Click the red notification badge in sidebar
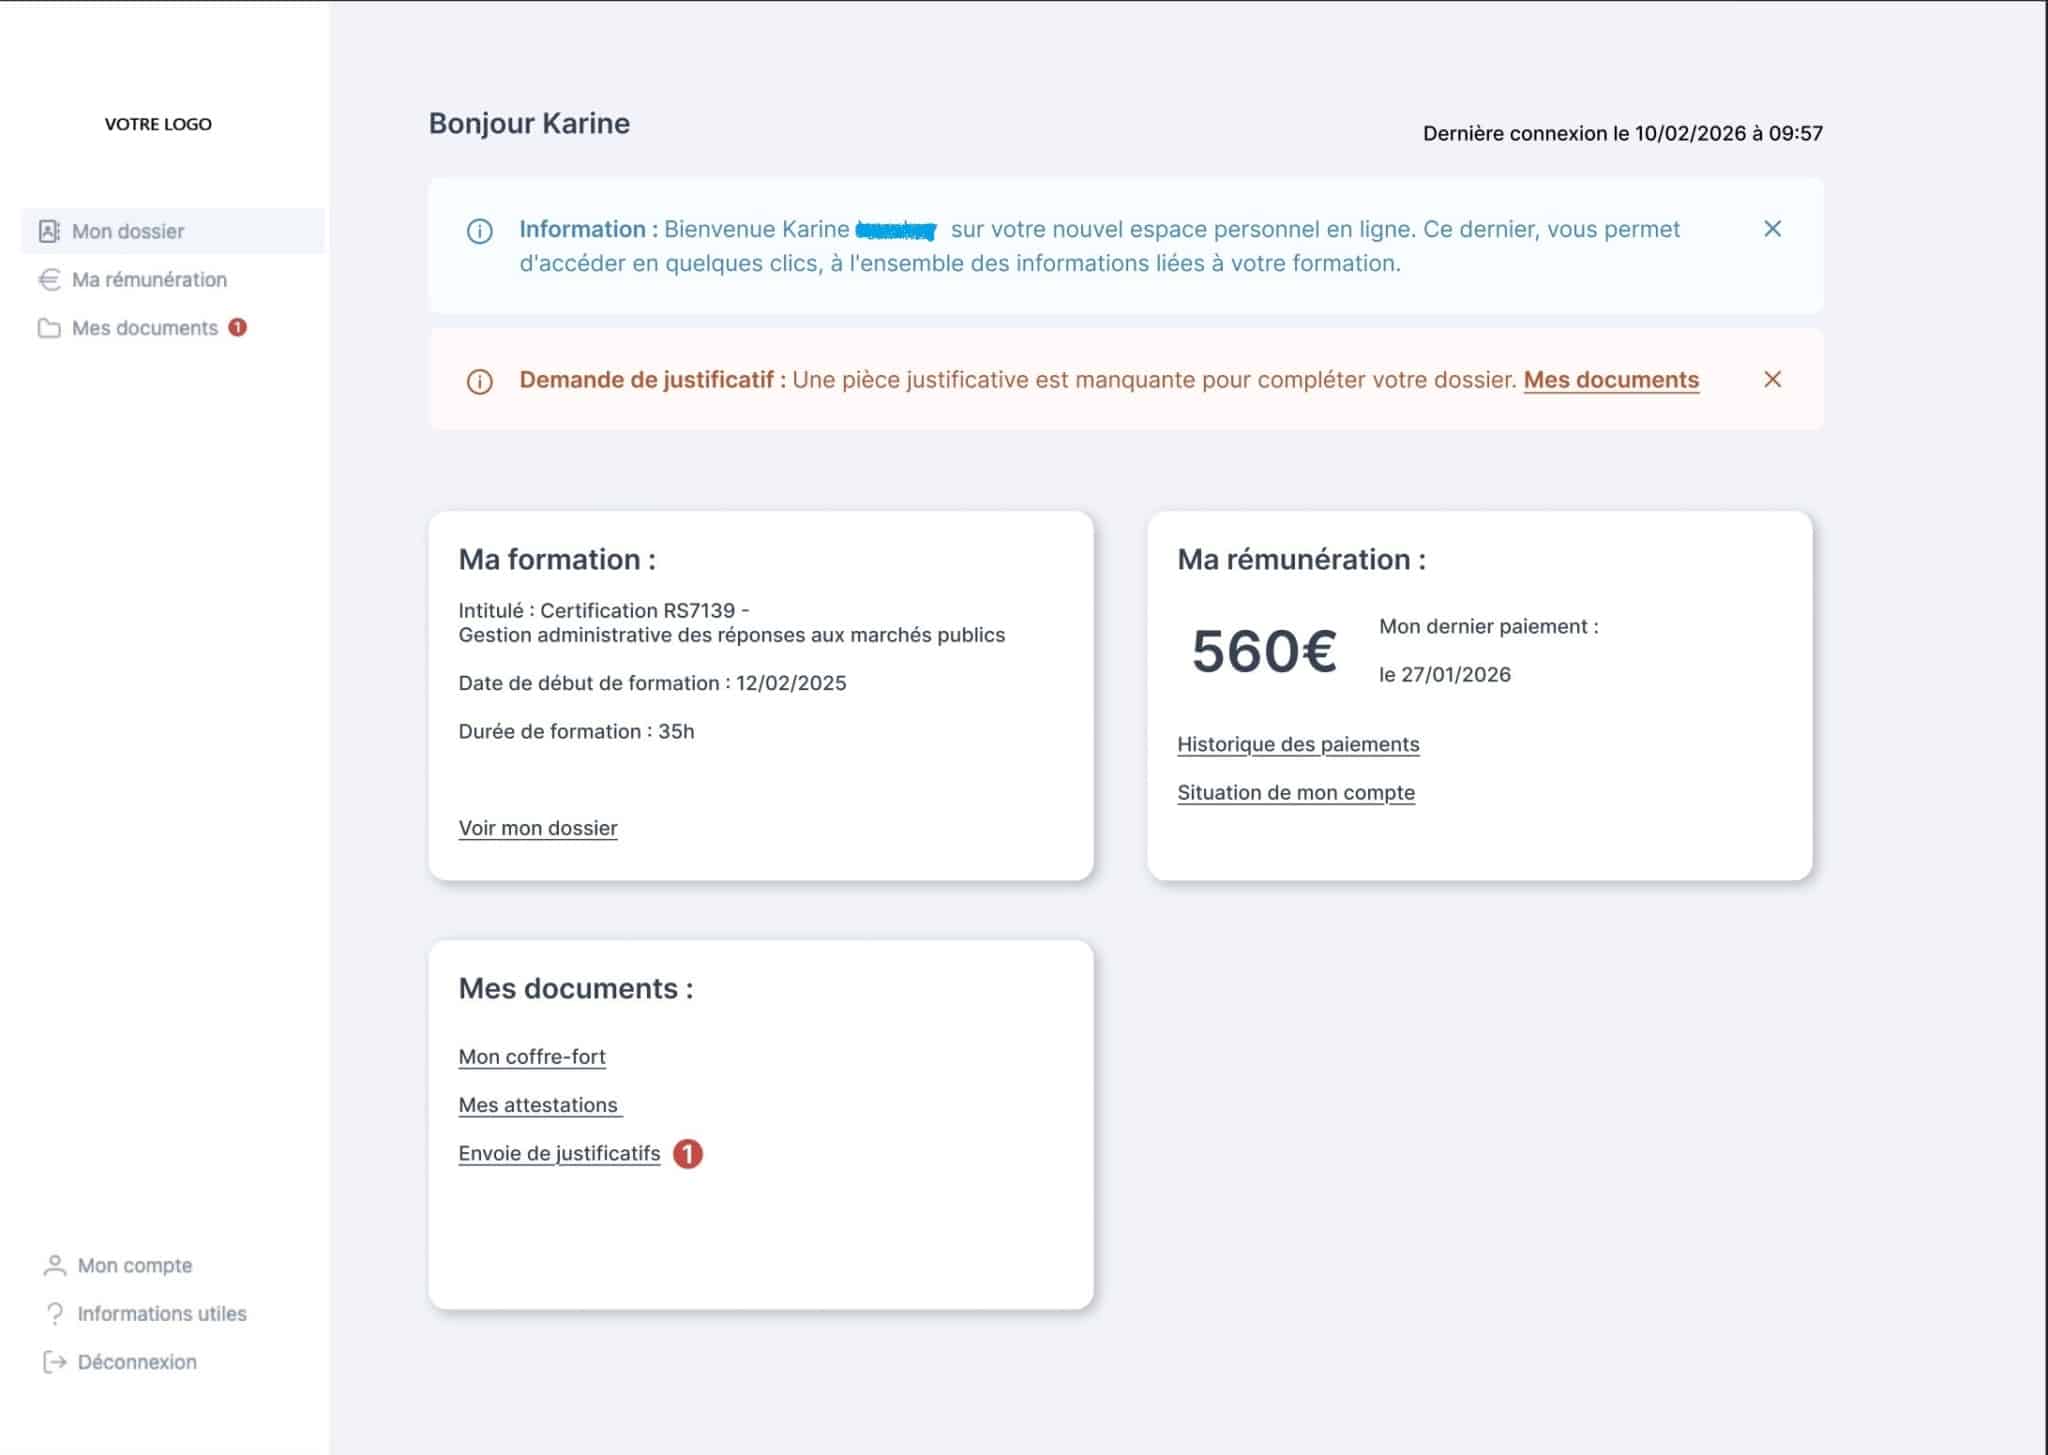2048x1455 pixels. [237, 327]
